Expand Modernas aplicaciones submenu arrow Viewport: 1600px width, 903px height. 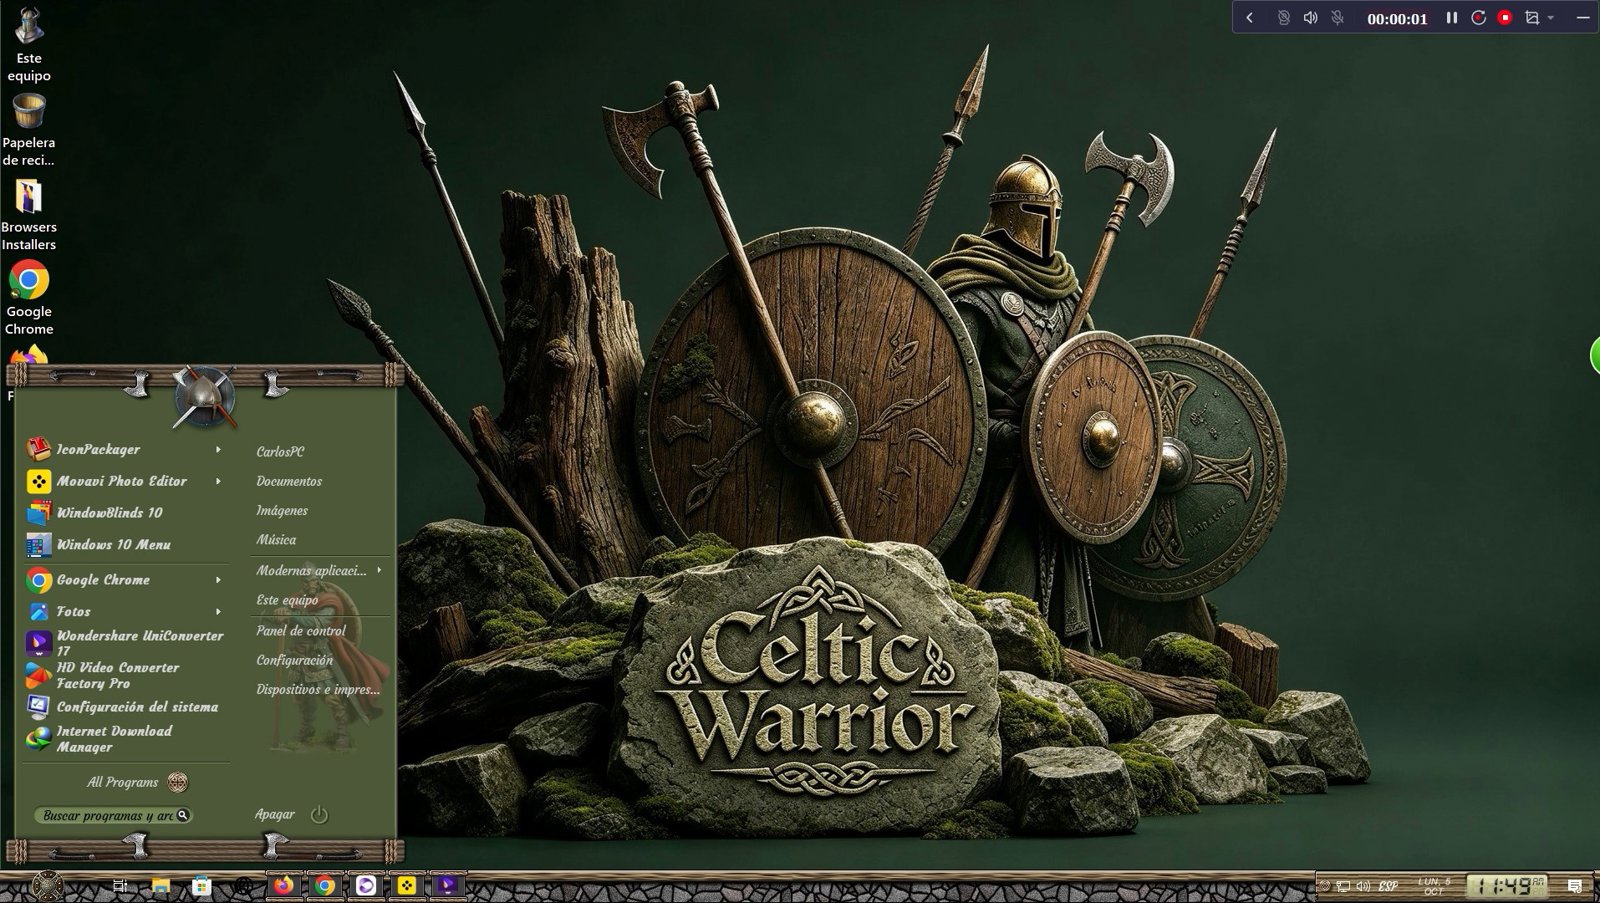pos(379,570)
